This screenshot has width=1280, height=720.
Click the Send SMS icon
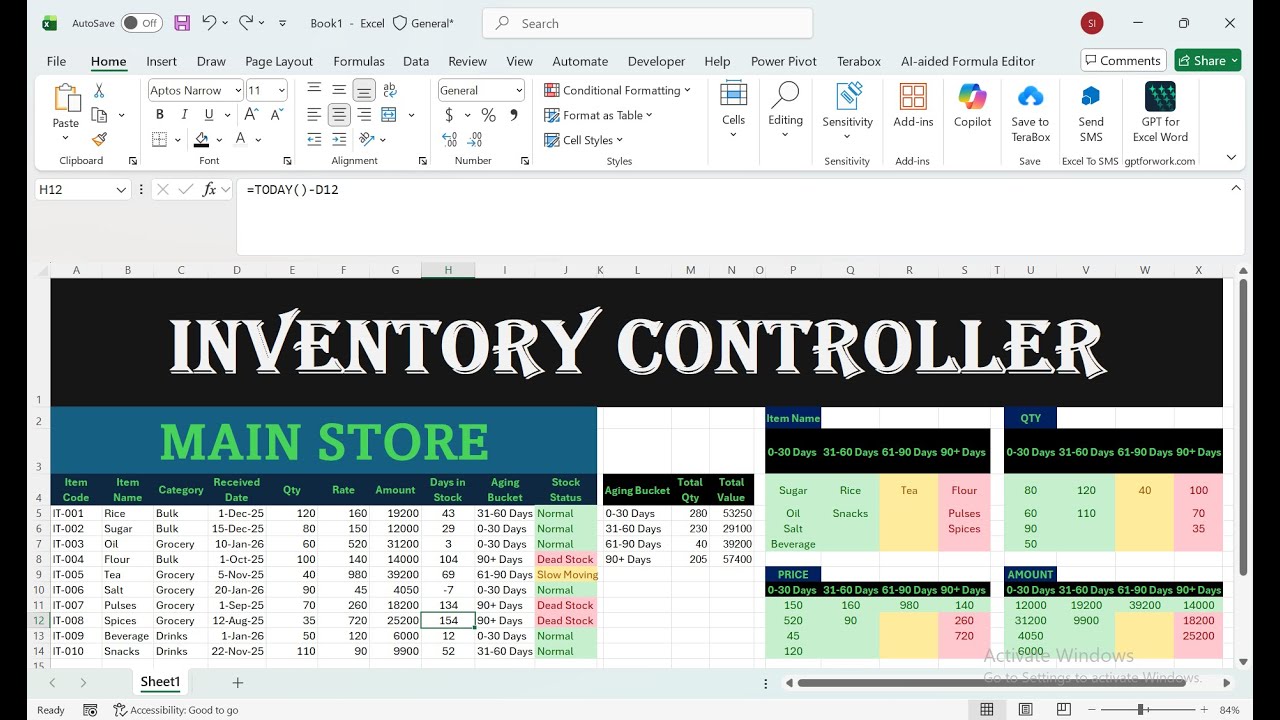[x=1091, y=113]
